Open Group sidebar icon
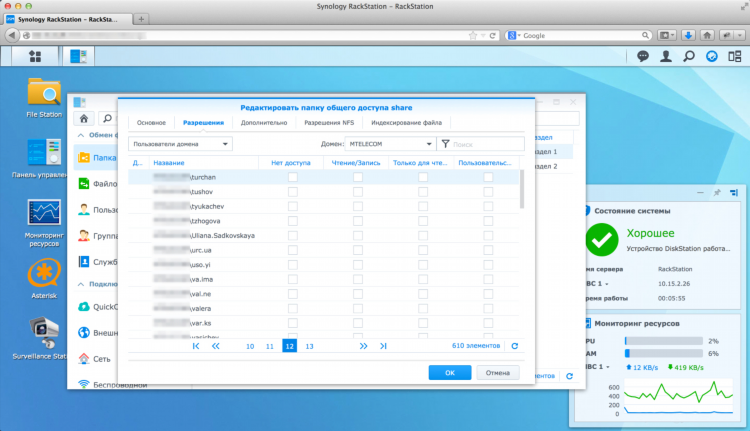 tap(84, 236)
